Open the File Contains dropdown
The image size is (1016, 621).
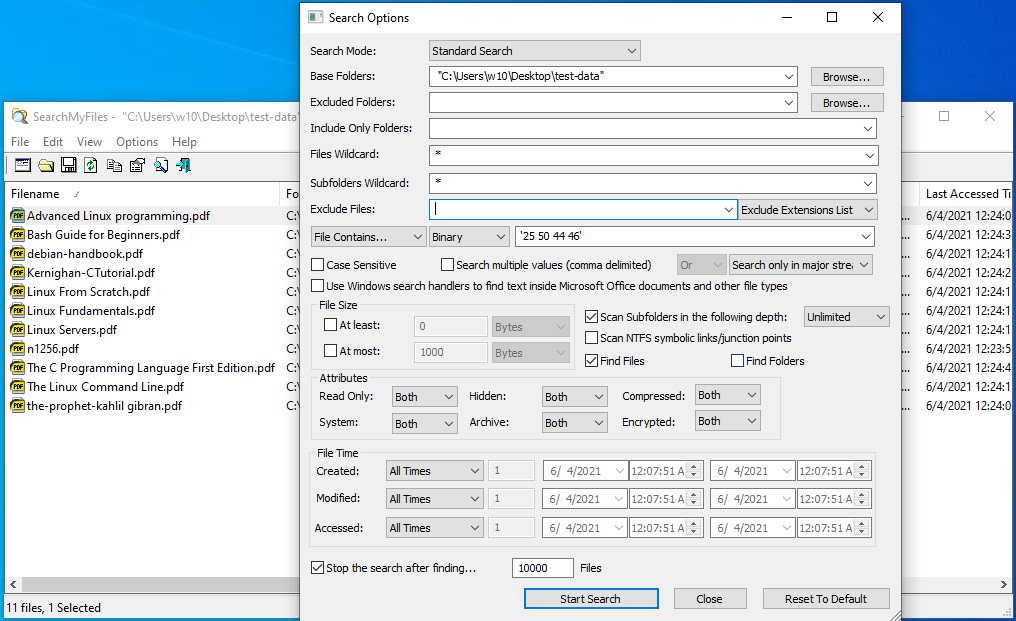(x=368, y=237)
